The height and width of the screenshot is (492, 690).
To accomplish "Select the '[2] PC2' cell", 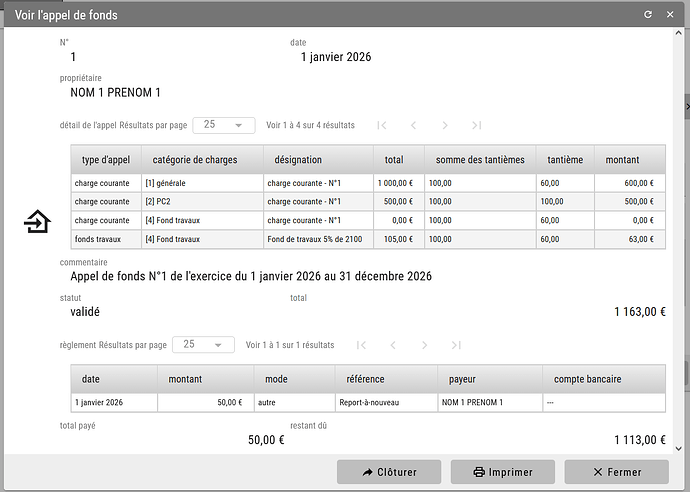I will pos(202,202).
